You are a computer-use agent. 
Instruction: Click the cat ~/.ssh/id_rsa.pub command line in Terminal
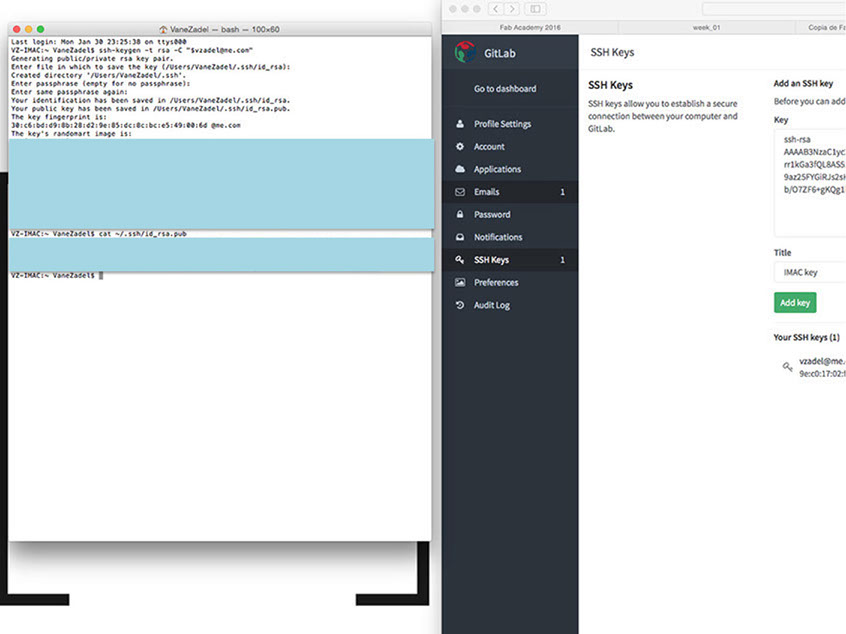point(99,234)
